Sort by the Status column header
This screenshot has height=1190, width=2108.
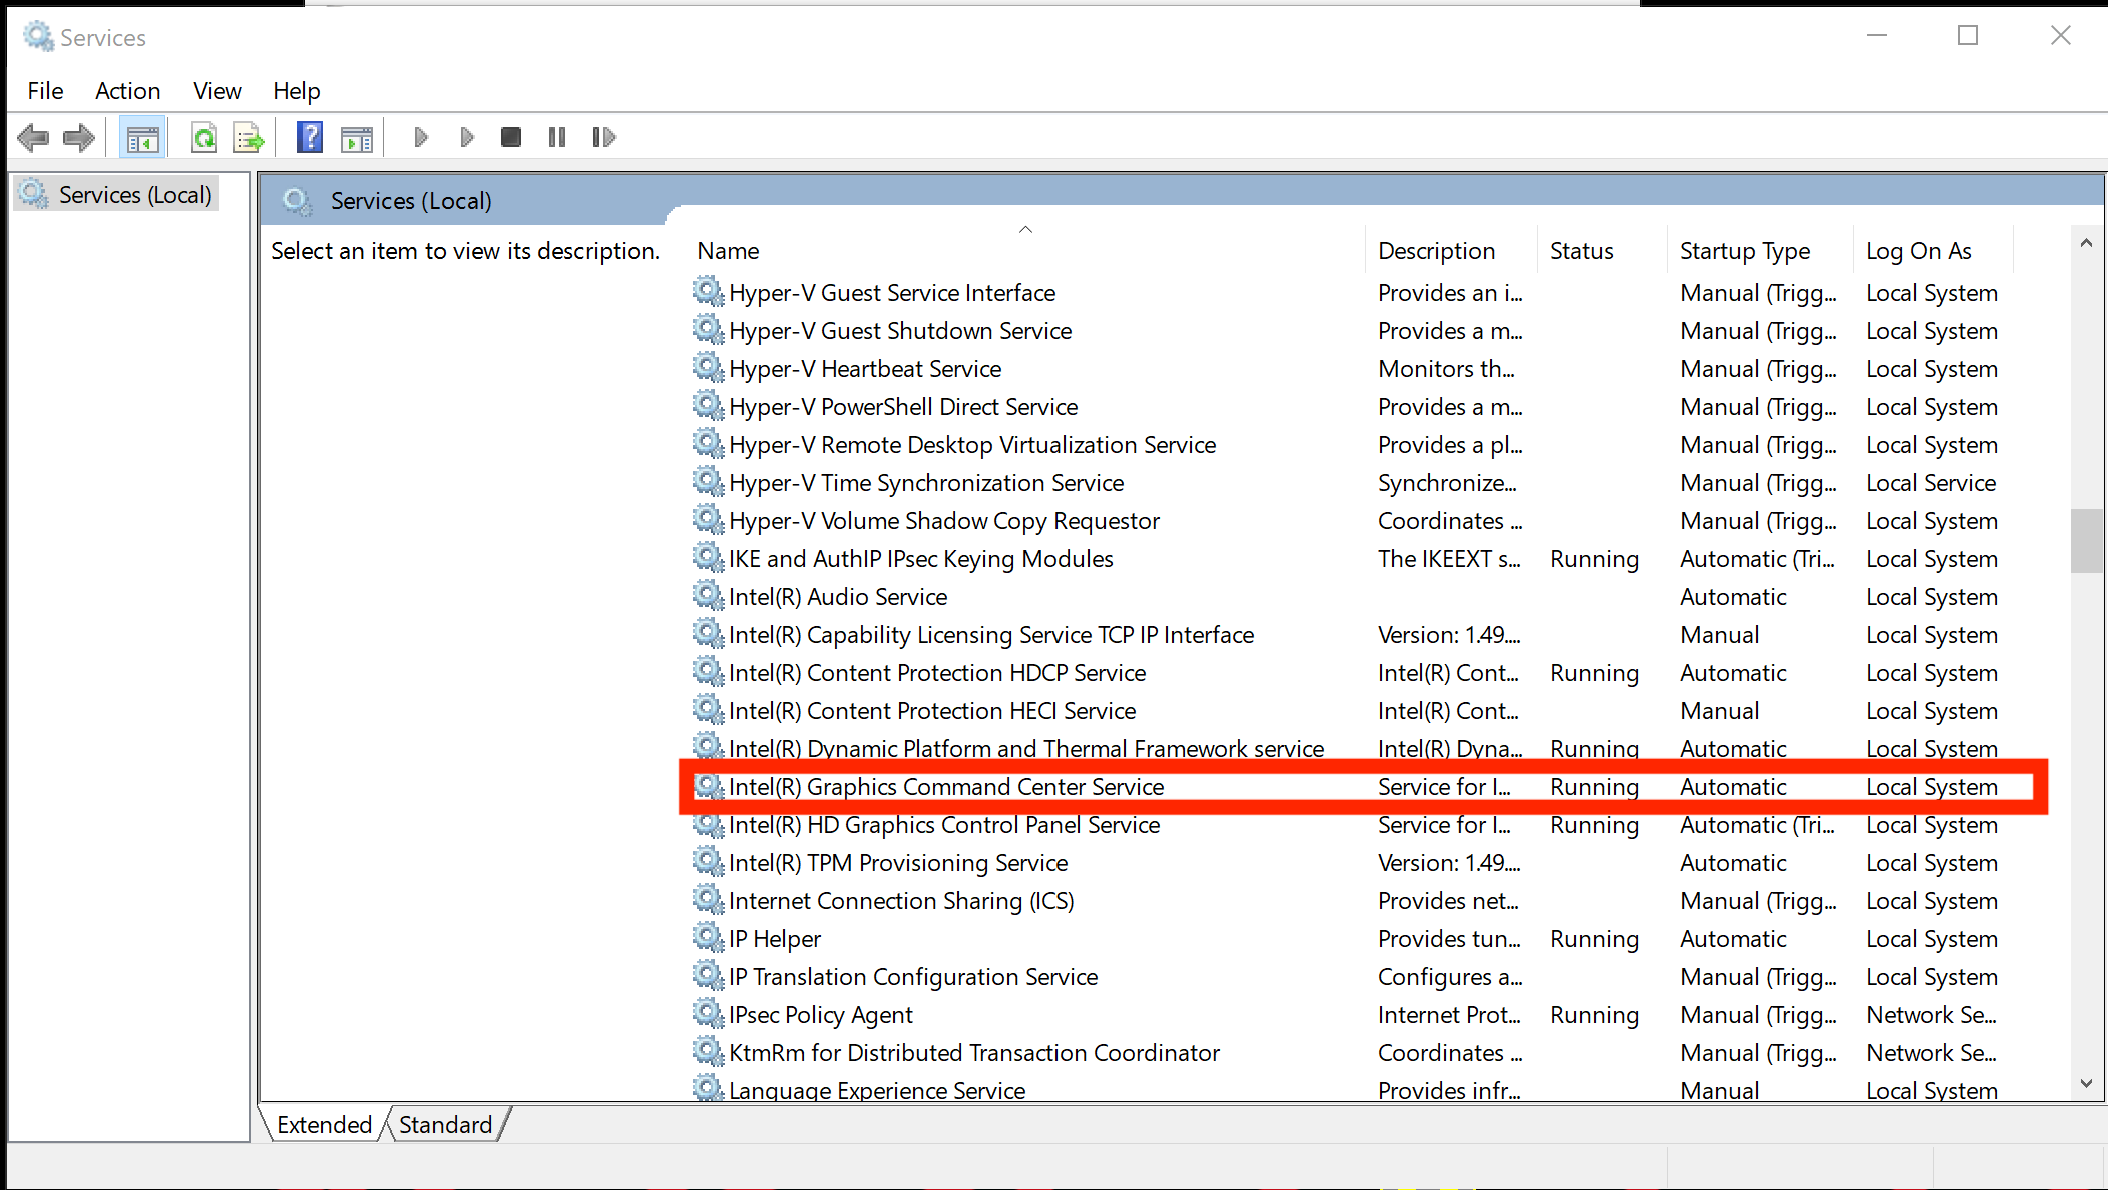[x=1581, y=251]
